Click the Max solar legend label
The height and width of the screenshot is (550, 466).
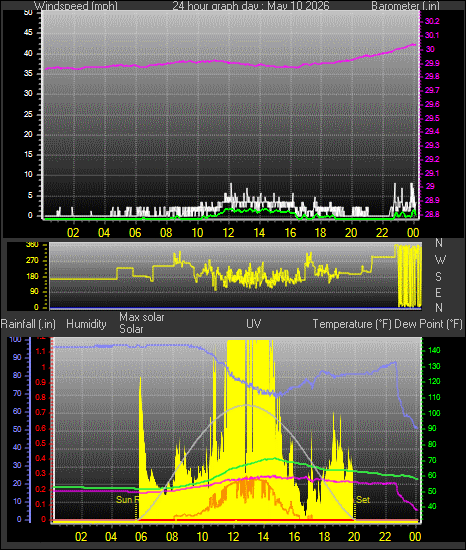coord(142,317)
